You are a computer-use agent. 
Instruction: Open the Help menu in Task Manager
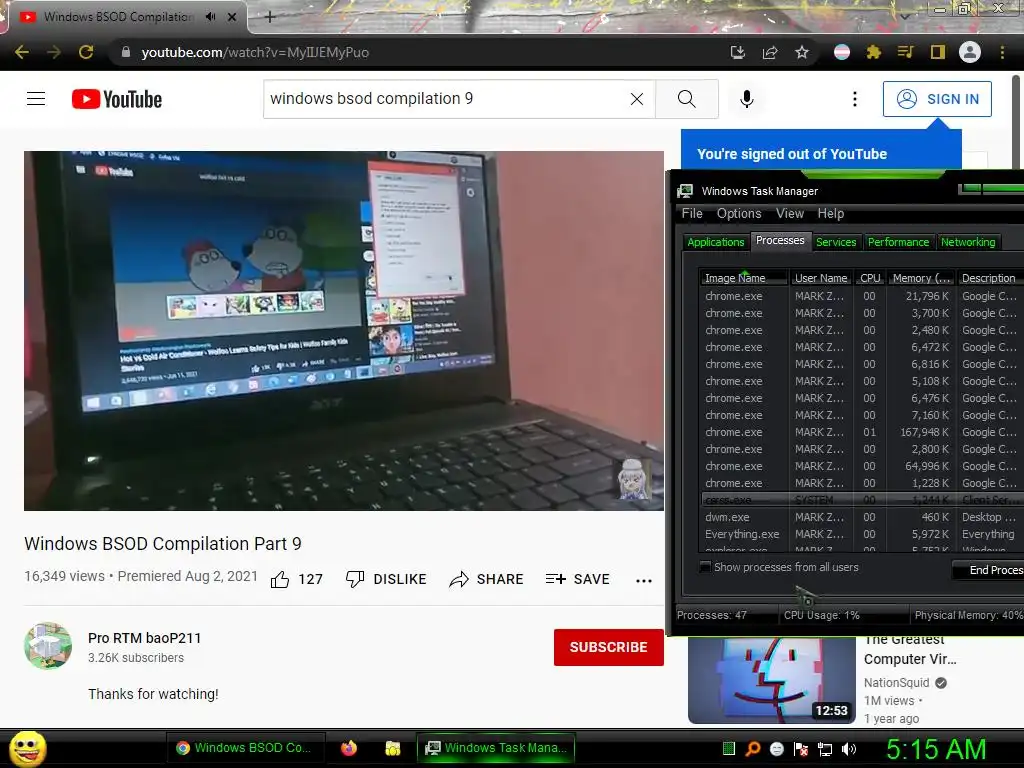point(831,214)
